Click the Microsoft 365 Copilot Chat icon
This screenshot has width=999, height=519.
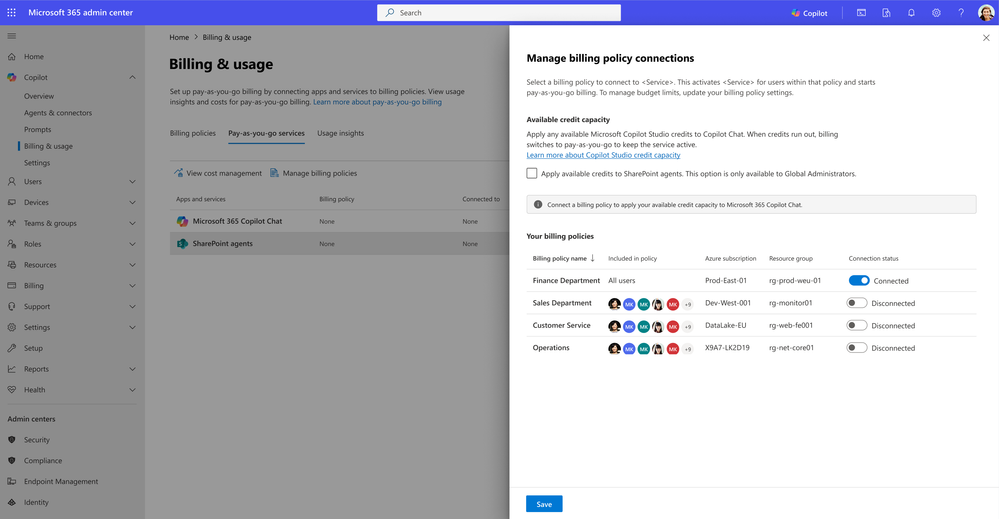182,221
